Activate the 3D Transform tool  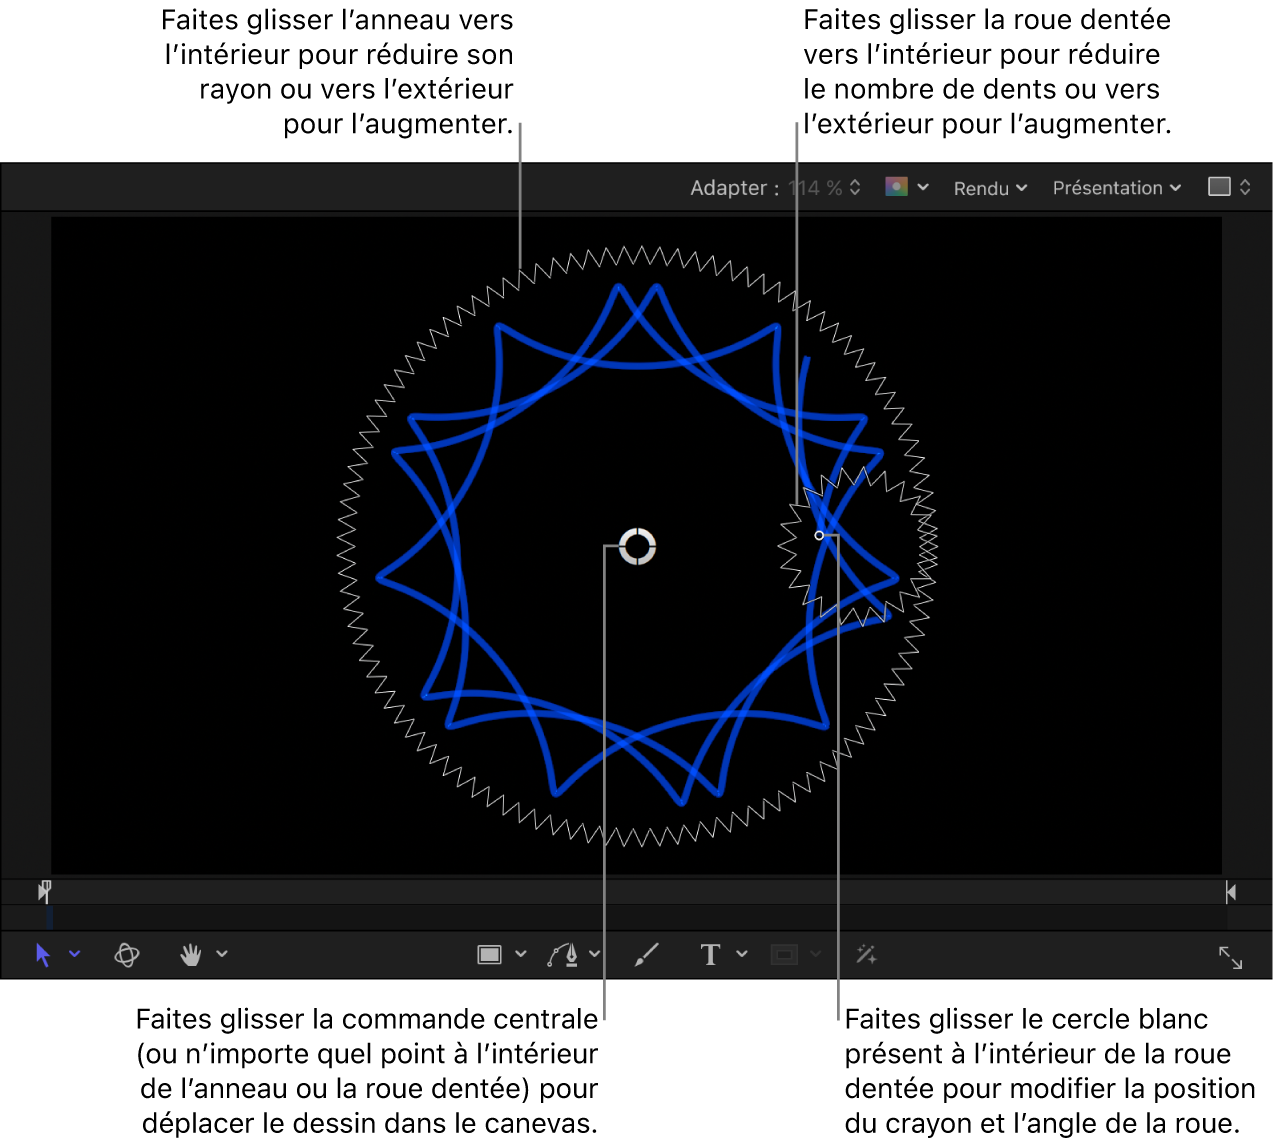pos(127,955)
